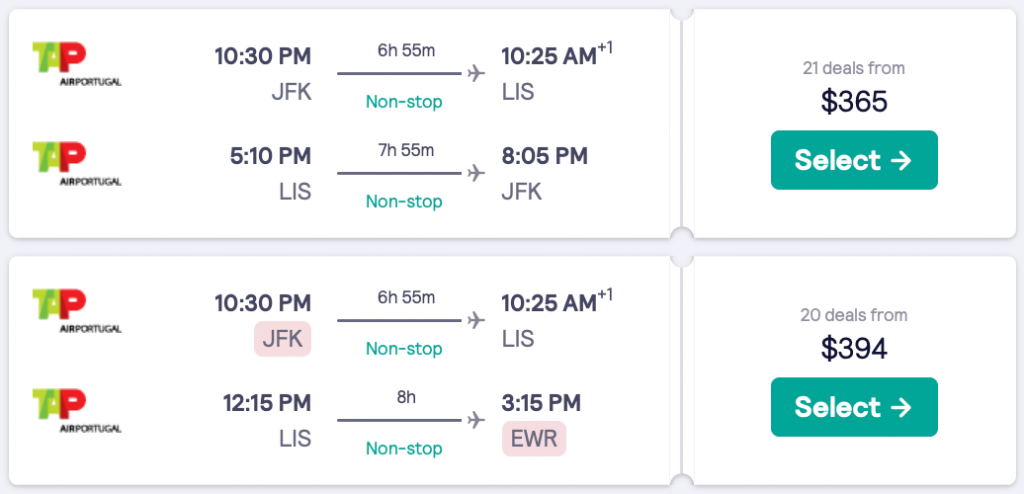Click the highlighted EWR airport badge

tap(533, 438)
